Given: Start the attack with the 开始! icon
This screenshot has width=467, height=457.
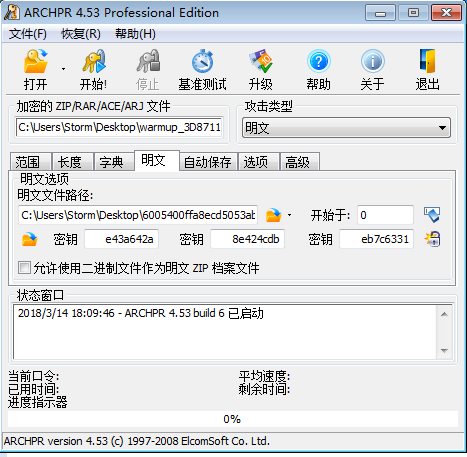Looking at the screenshot, I should pyautogui.click(x=94, y=62).
